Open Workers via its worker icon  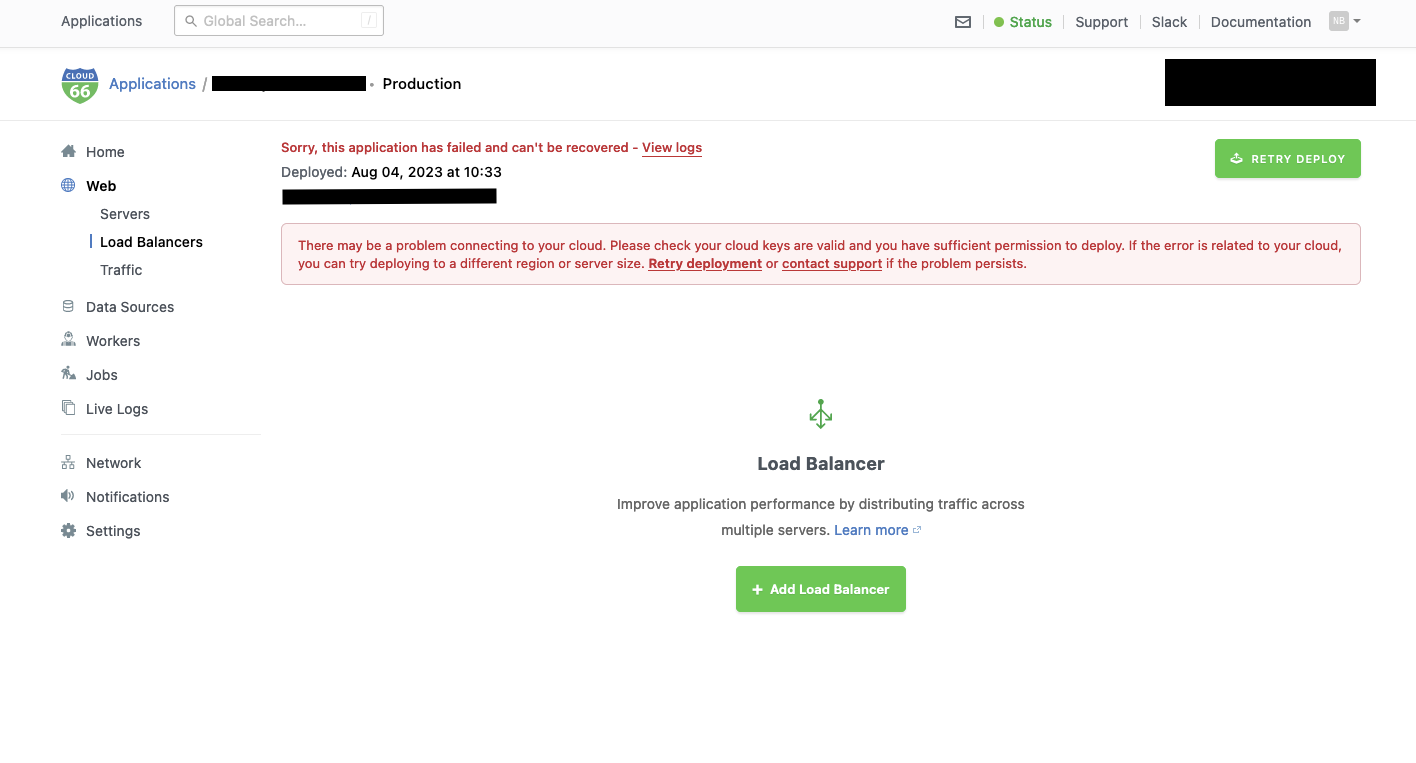[x=68, y=340]
